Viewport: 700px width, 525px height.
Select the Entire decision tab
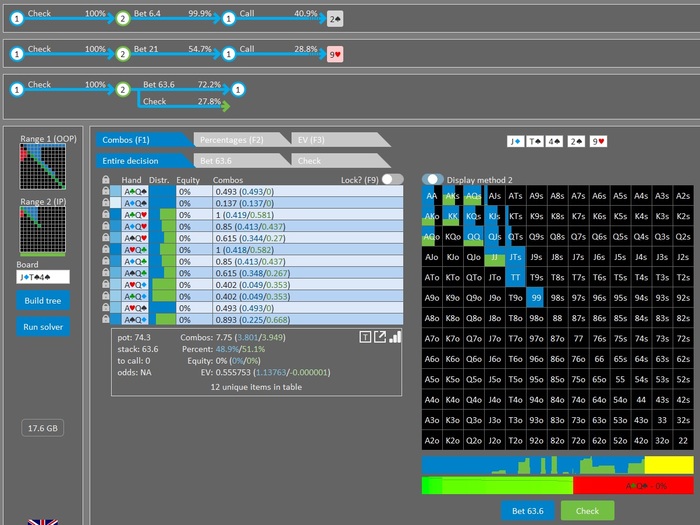pyautogui.click(x=143, y=161)
